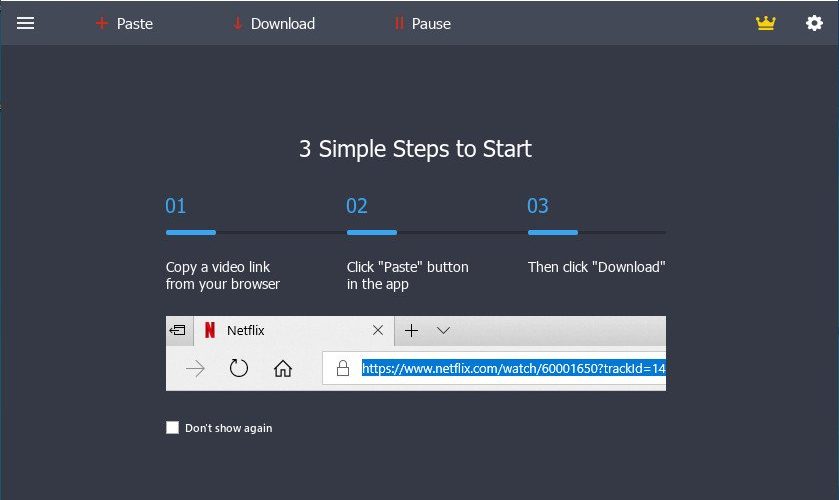Click the browser home icon
Screen dimensions: 839x500
(283, 368)
